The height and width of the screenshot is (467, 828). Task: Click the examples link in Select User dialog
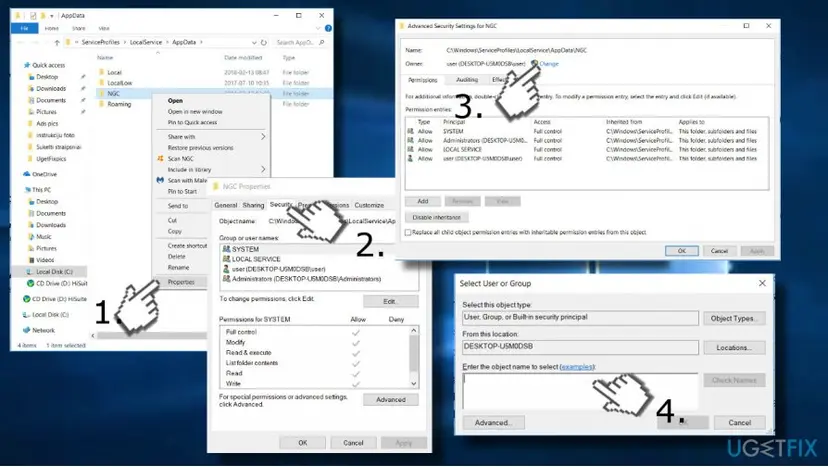pyautogui.click(x=577, y=367)
